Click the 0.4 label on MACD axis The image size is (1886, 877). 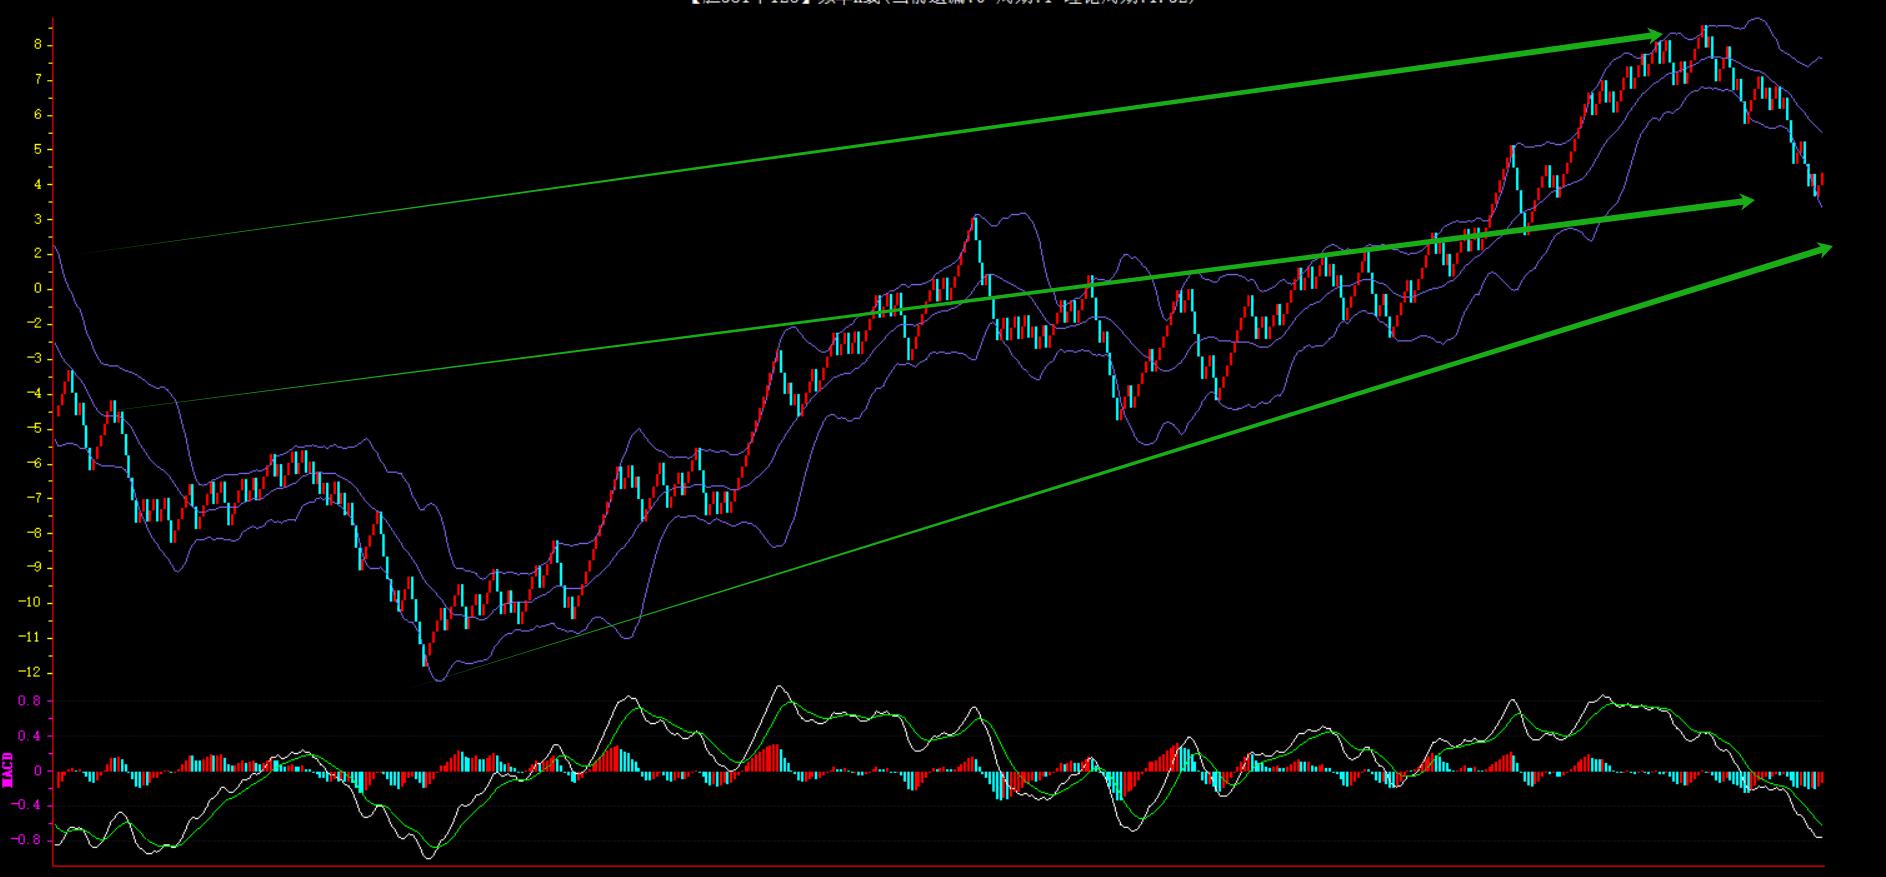click(29, 736)
